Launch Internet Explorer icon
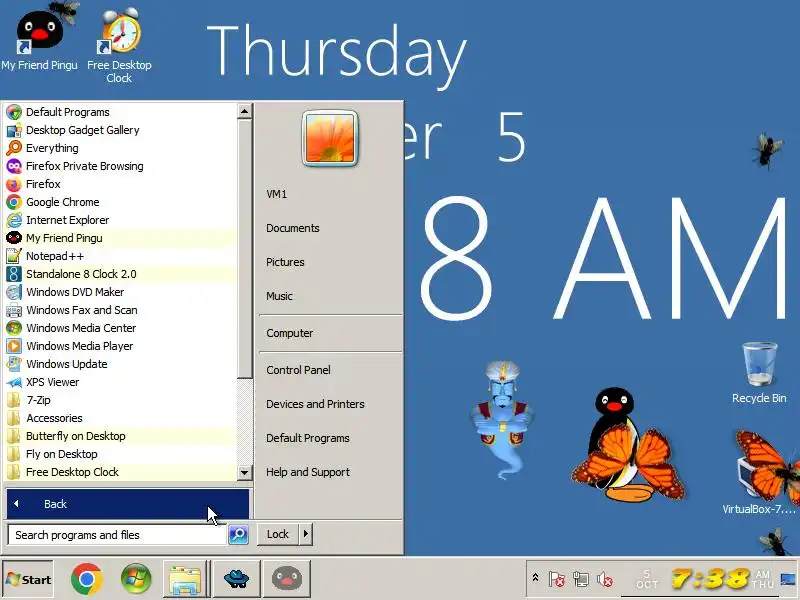800x600 pixels. click(14, 220)
